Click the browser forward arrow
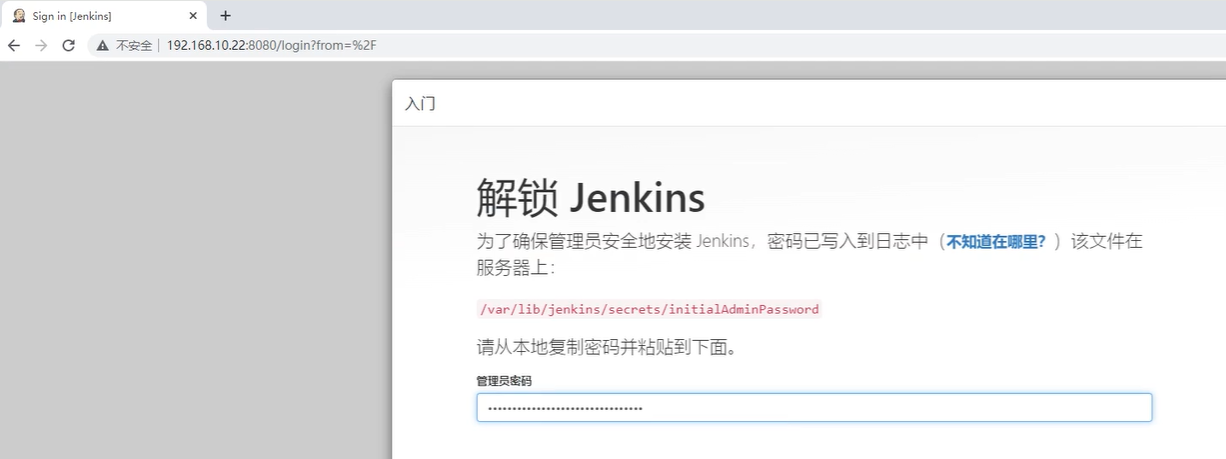 click(41, 45)
